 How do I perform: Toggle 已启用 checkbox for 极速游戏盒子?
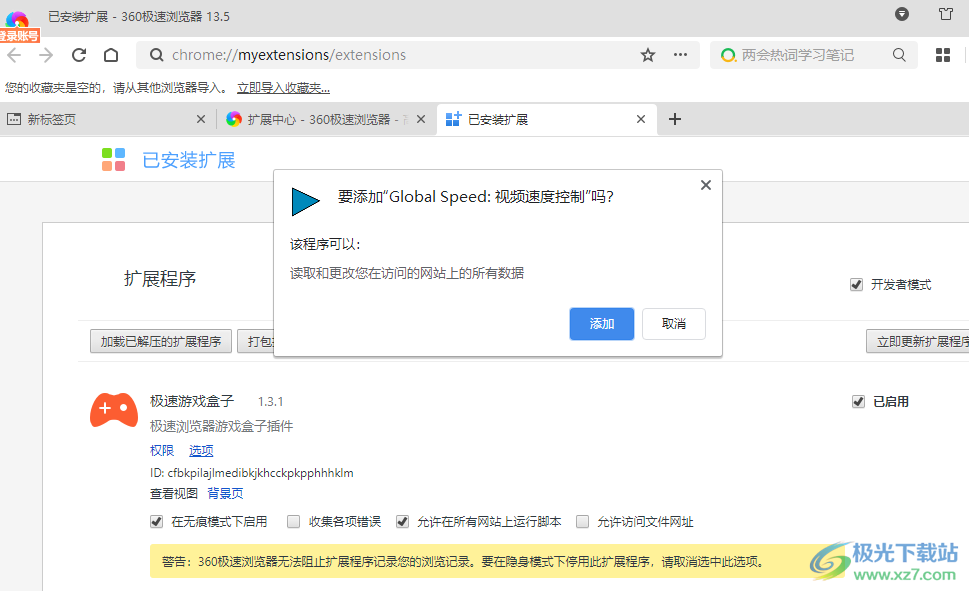point(858,402)
